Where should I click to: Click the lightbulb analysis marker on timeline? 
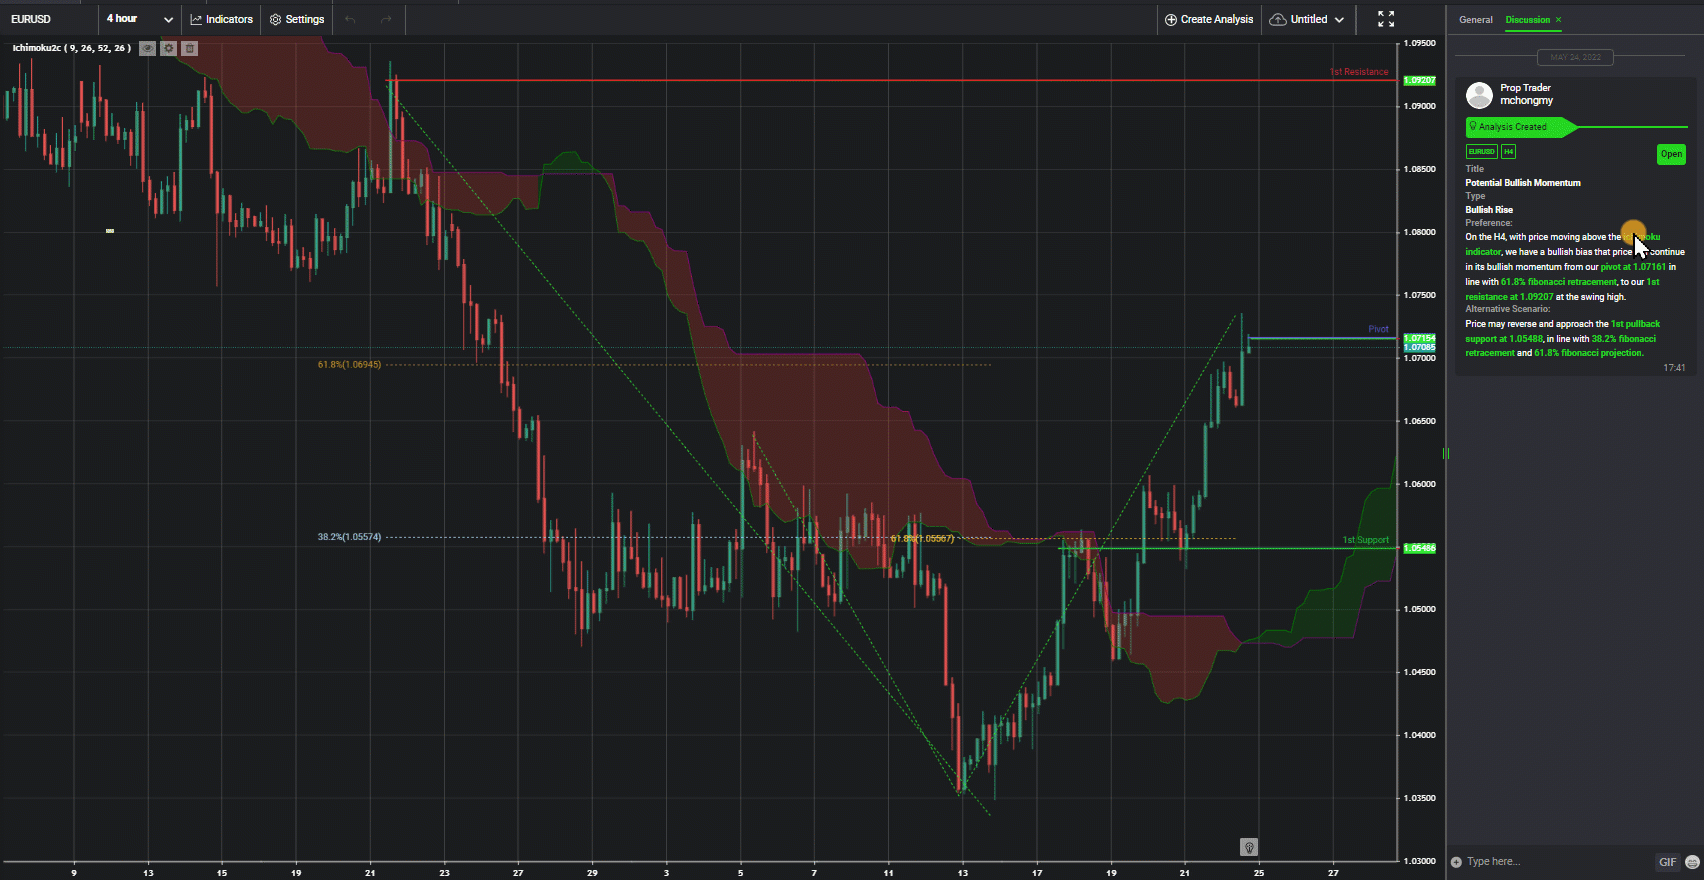click(1249, 847)
